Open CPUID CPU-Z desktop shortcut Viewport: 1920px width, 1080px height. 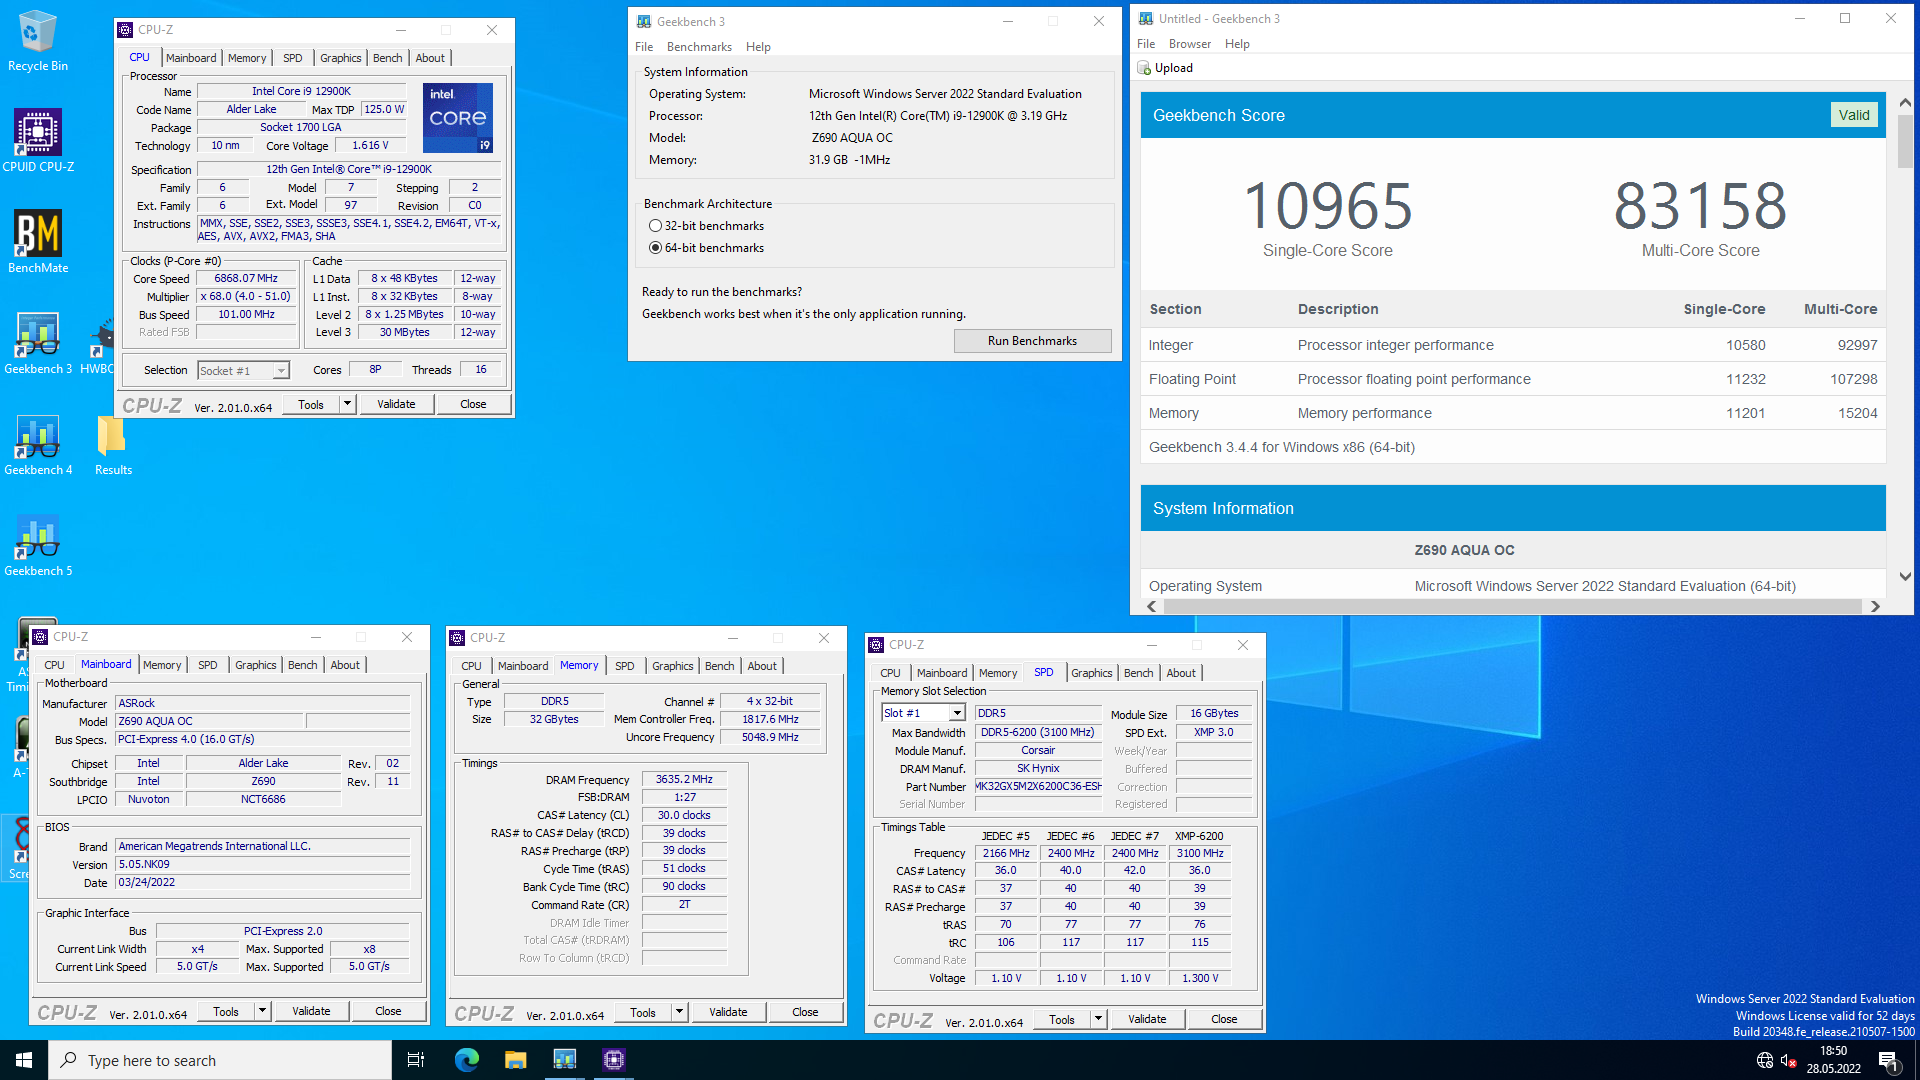pyautogui.click(x=38, y=140)
